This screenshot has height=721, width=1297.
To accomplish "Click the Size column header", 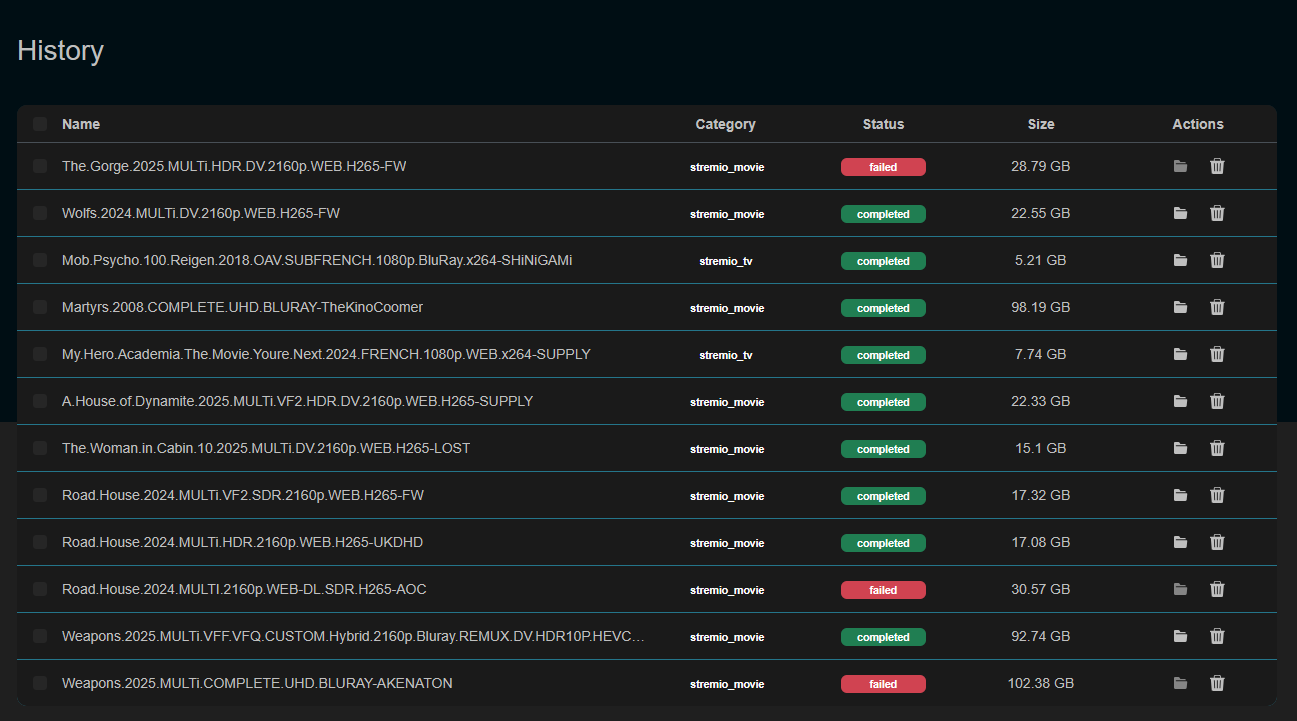I will point(1040,124).
